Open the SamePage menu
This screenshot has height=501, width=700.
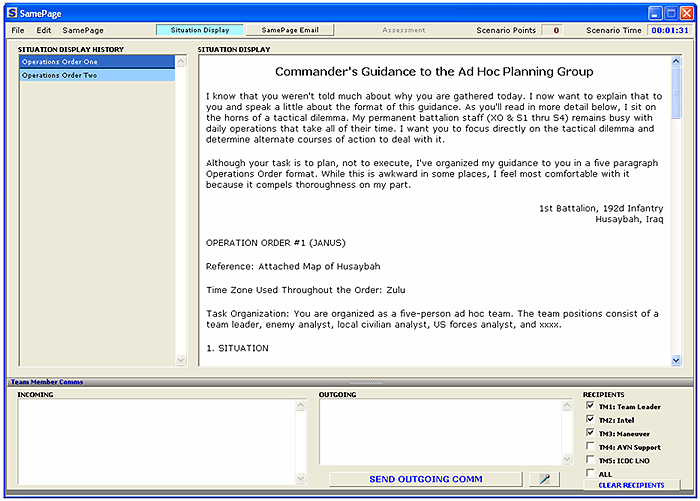point(82,31)
